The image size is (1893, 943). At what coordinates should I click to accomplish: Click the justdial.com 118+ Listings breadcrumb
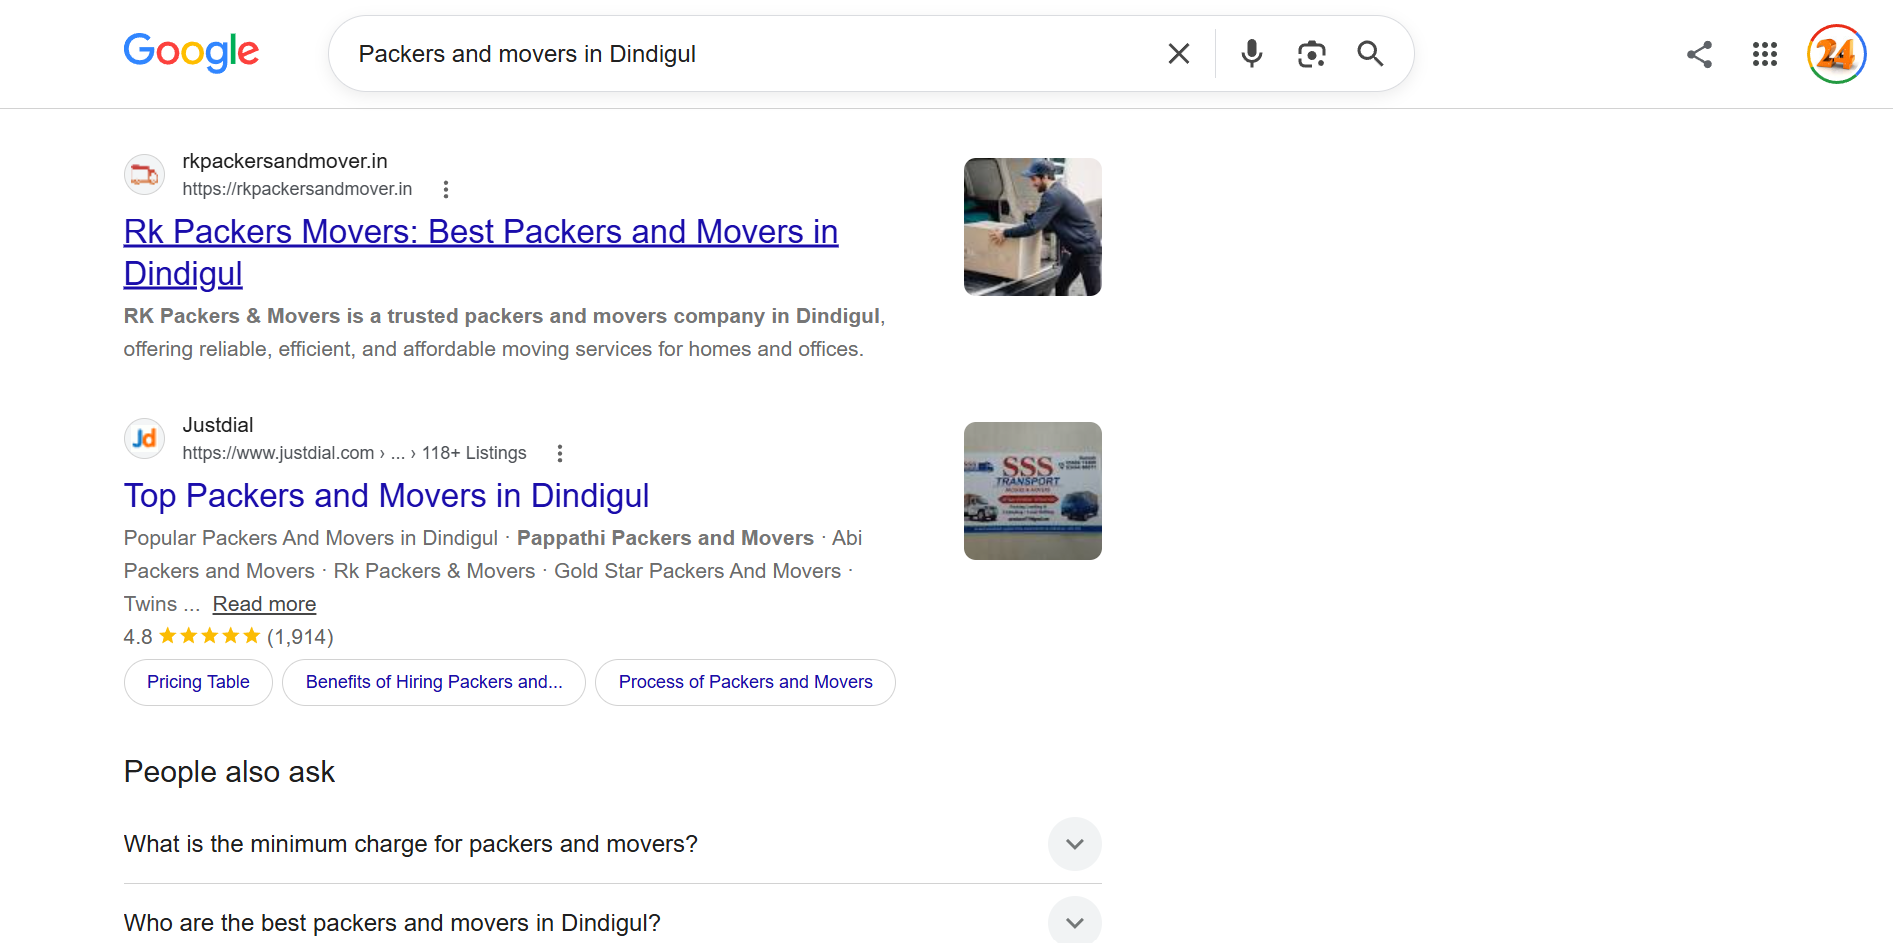[x=354, y=453]
